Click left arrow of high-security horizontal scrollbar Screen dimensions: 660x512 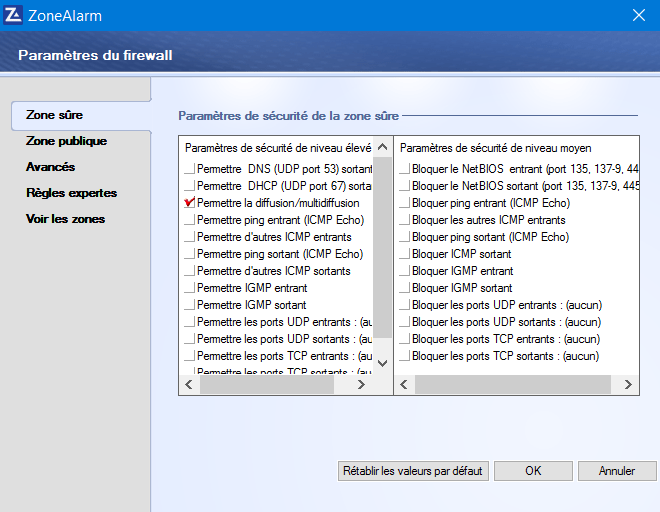click(189, 384)
